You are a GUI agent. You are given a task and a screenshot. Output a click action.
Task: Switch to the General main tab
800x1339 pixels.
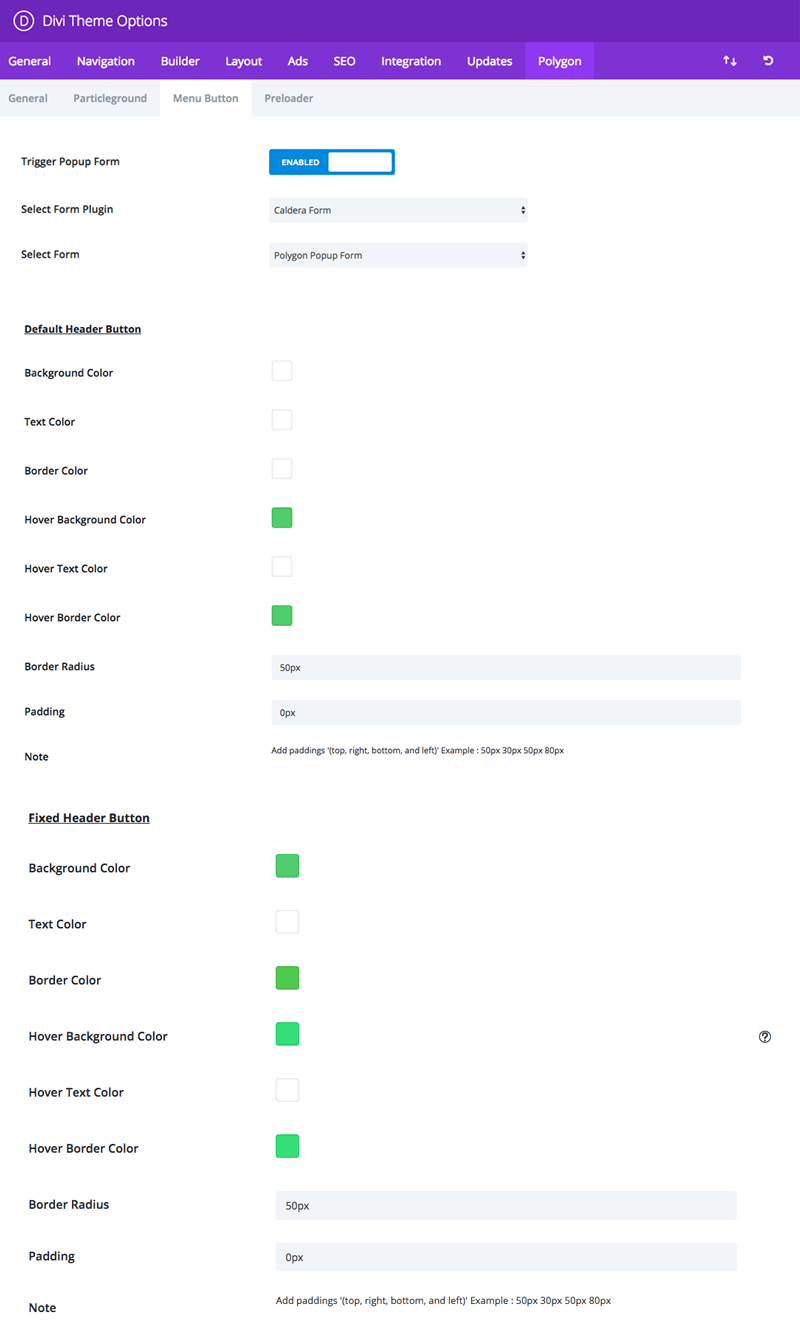[30, 61]
